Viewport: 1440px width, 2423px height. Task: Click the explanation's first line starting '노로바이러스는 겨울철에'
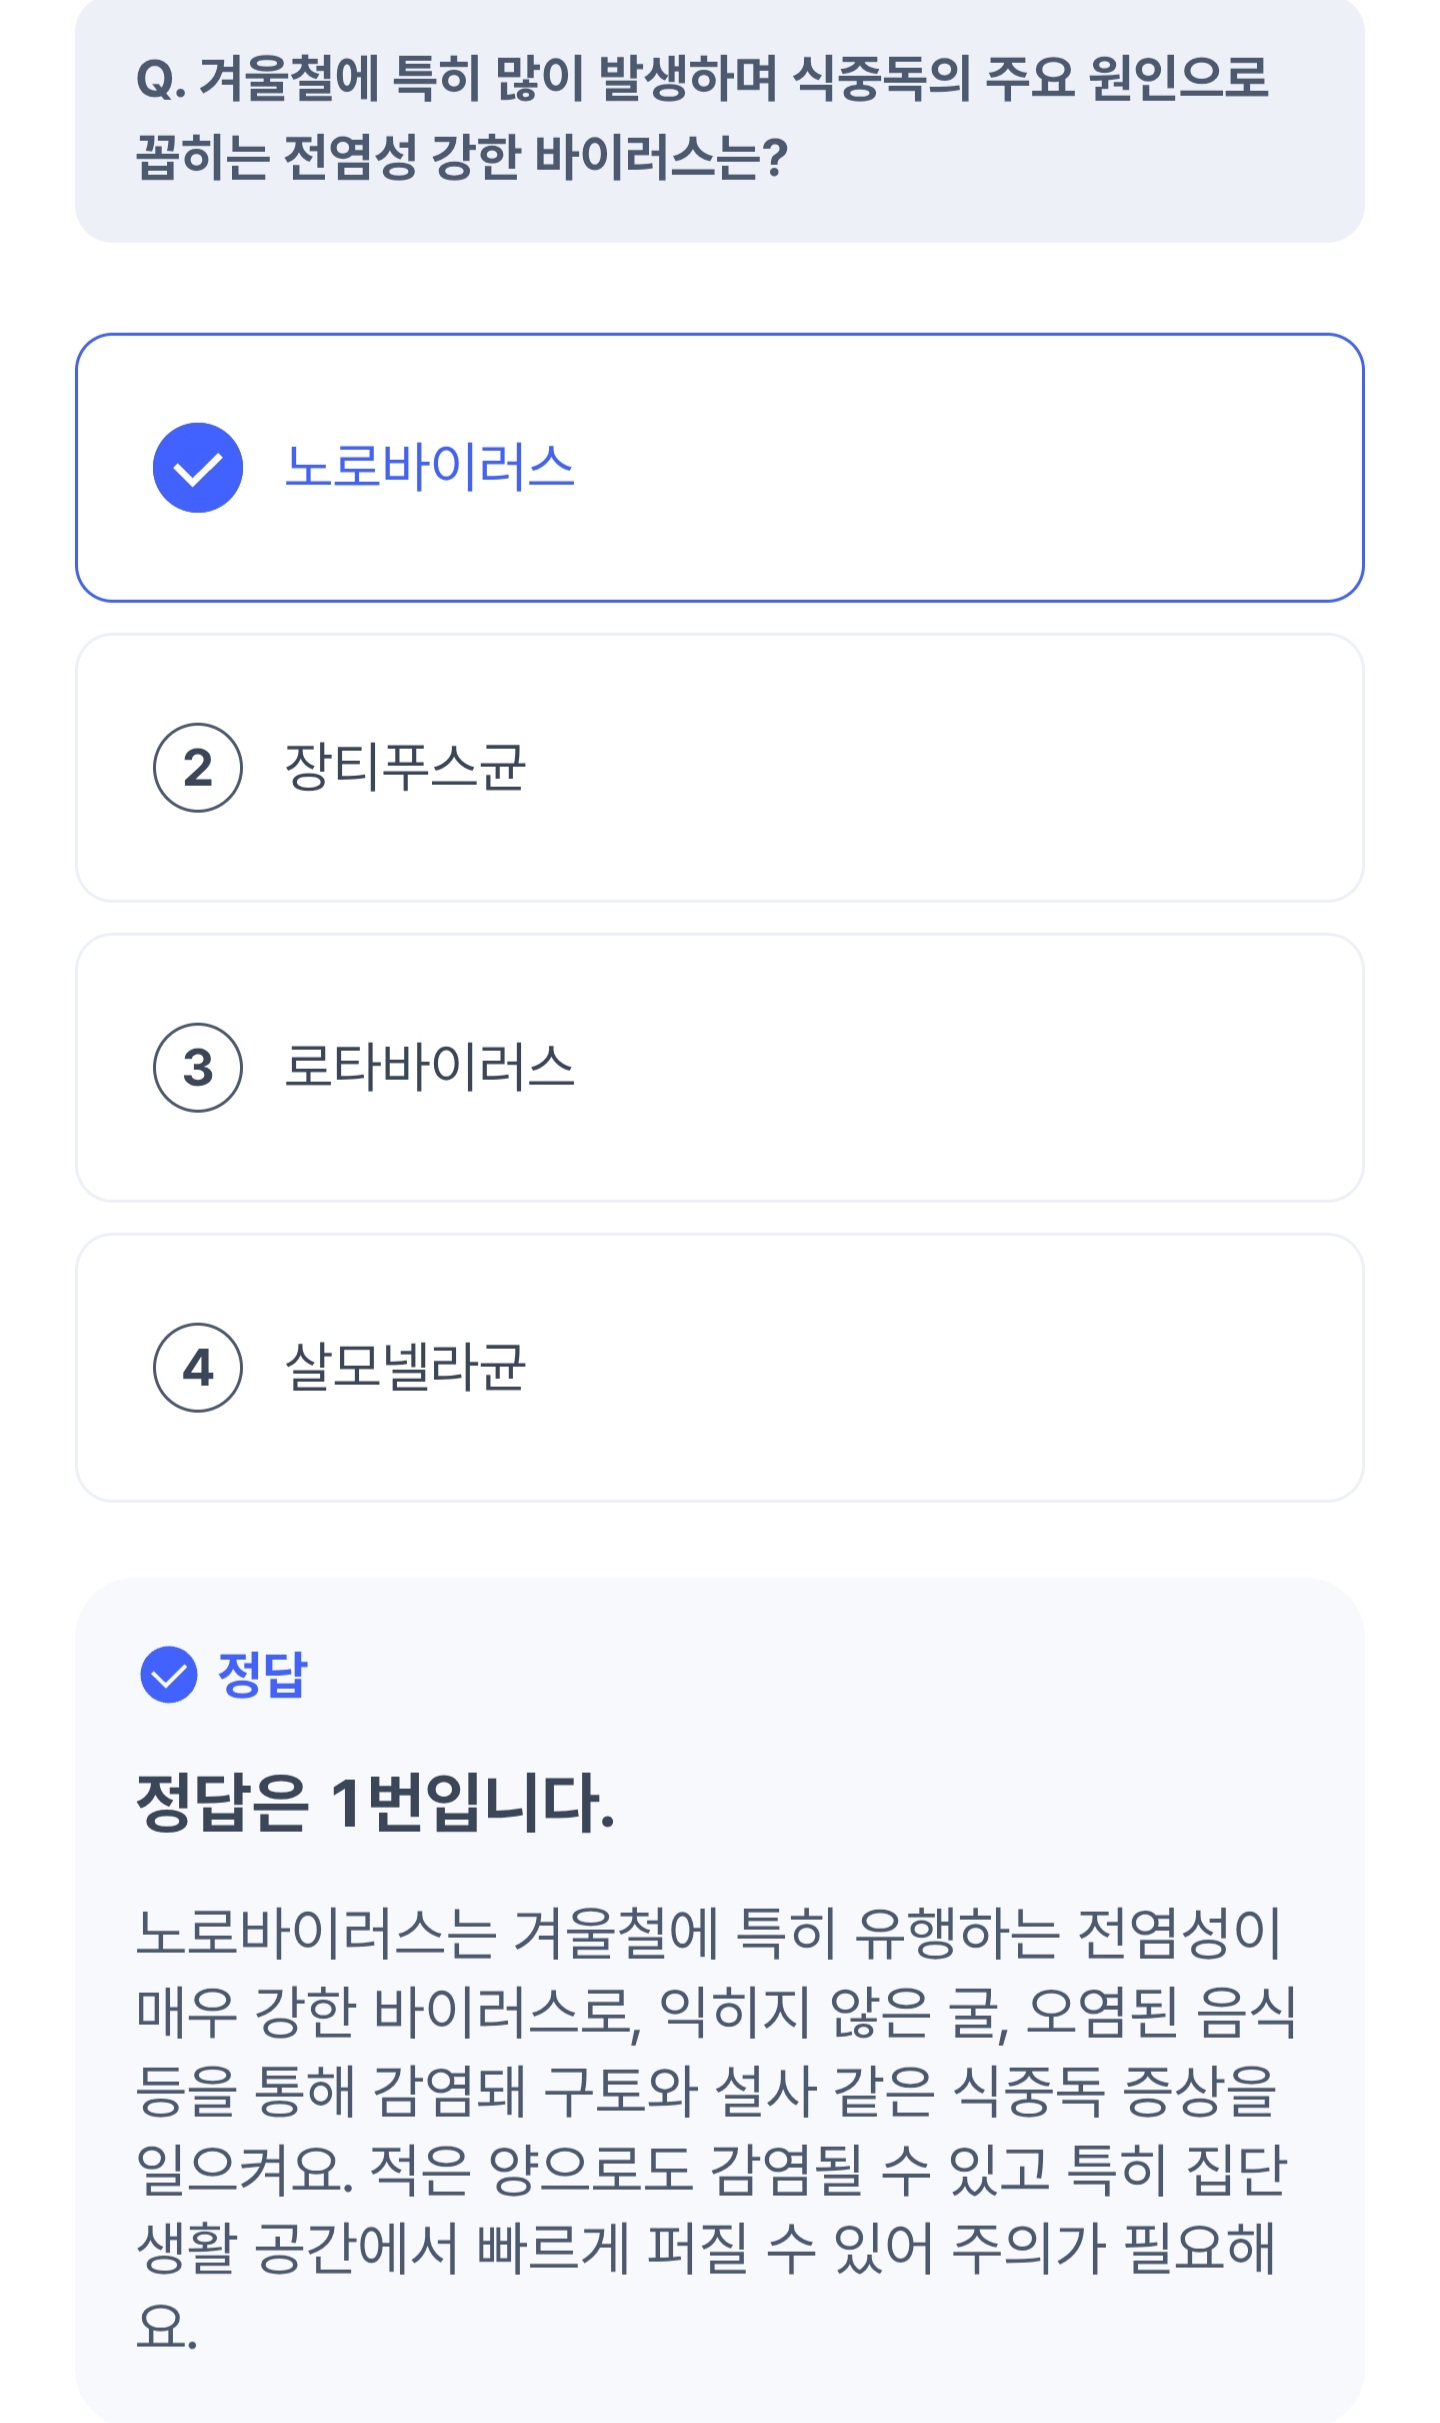pyautogui.click(x=708, y=1932)
